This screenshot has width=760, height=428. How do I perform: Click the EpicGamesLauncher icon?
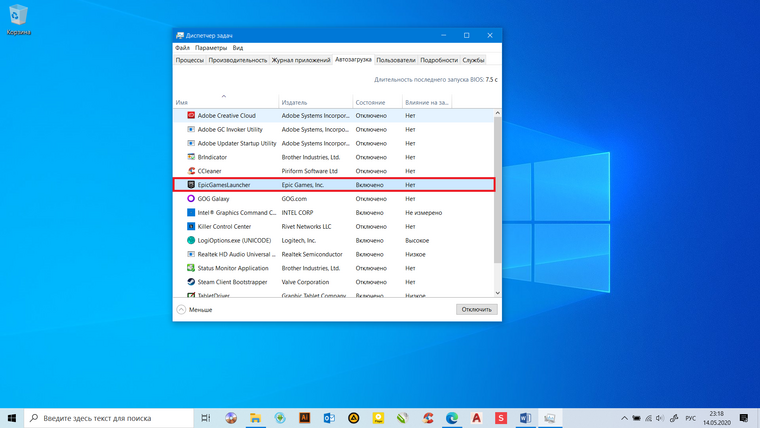pos(191,185)
